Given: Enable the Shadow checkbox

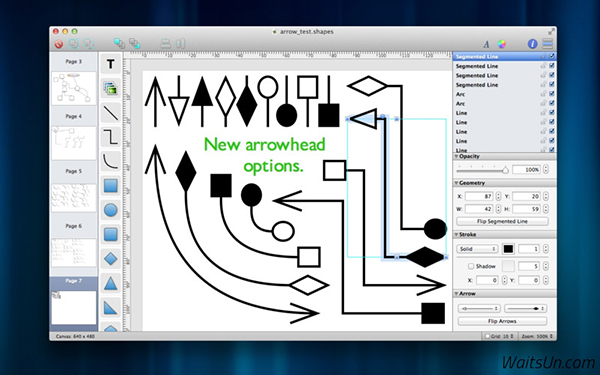Looking at the screenshot, I should coord(471,266).
